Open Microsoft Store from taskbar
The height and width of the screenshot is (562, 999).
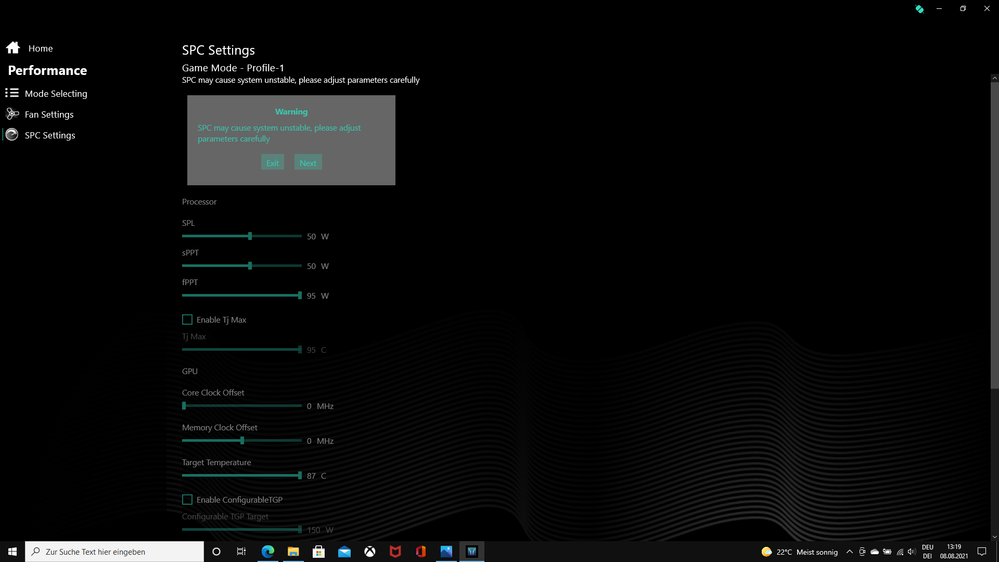[319, 552]
